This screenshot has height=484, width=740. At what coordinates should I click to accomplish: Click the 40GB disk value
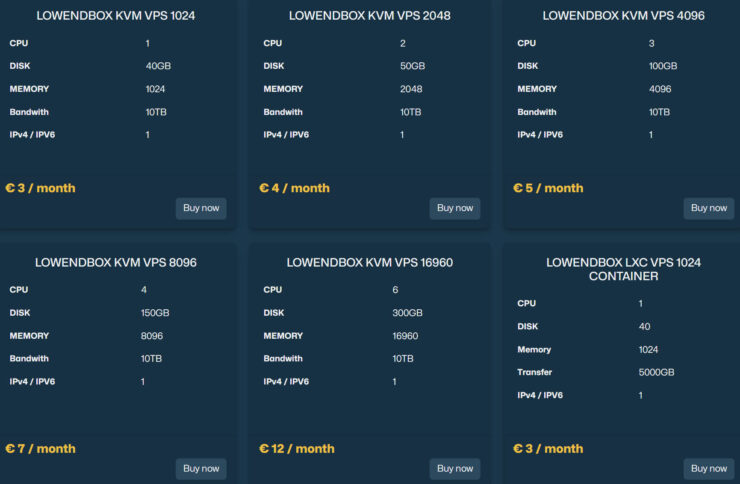tap(158, 66)
